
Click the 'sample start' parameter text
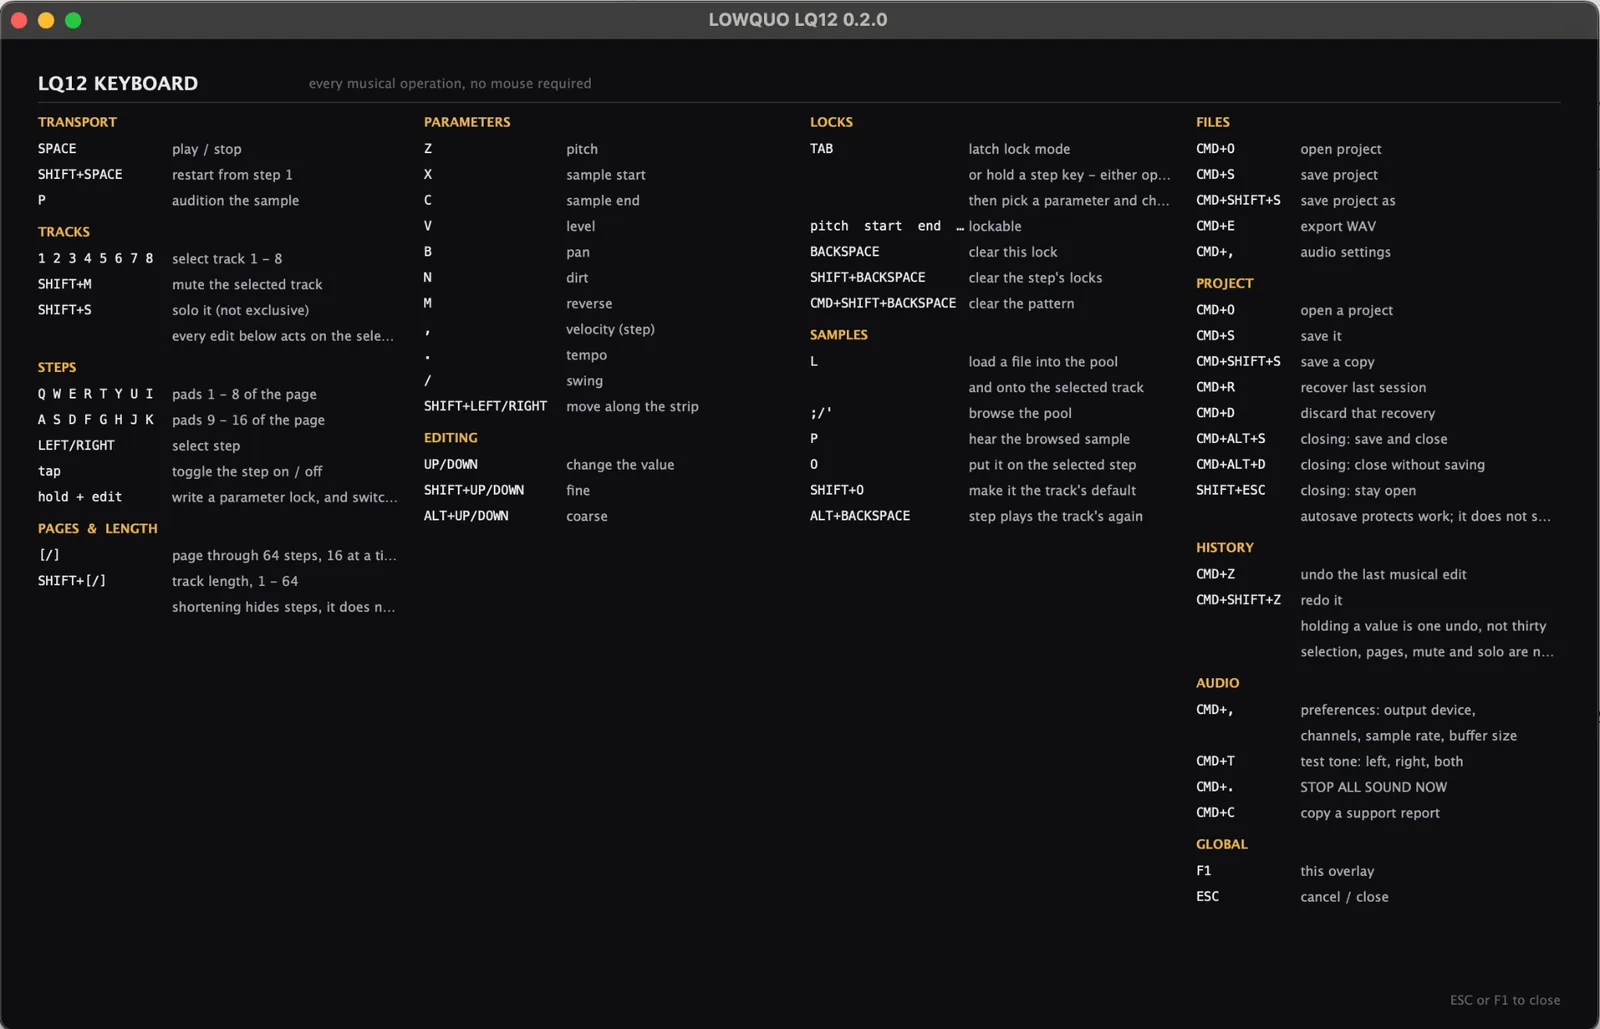click(606, 175)
